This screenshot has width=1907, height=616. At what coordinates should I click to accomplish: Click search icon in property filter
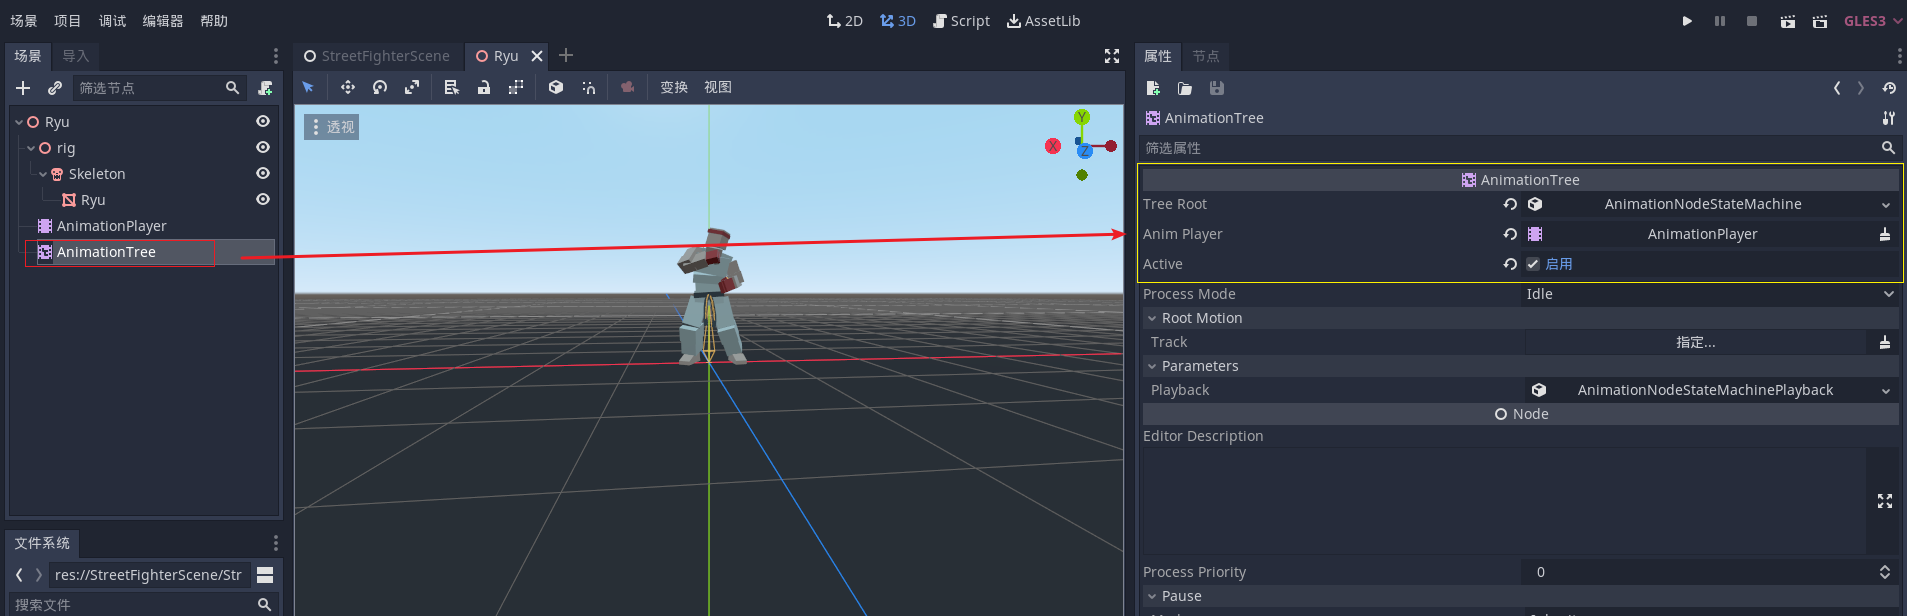coord(1888,148)
